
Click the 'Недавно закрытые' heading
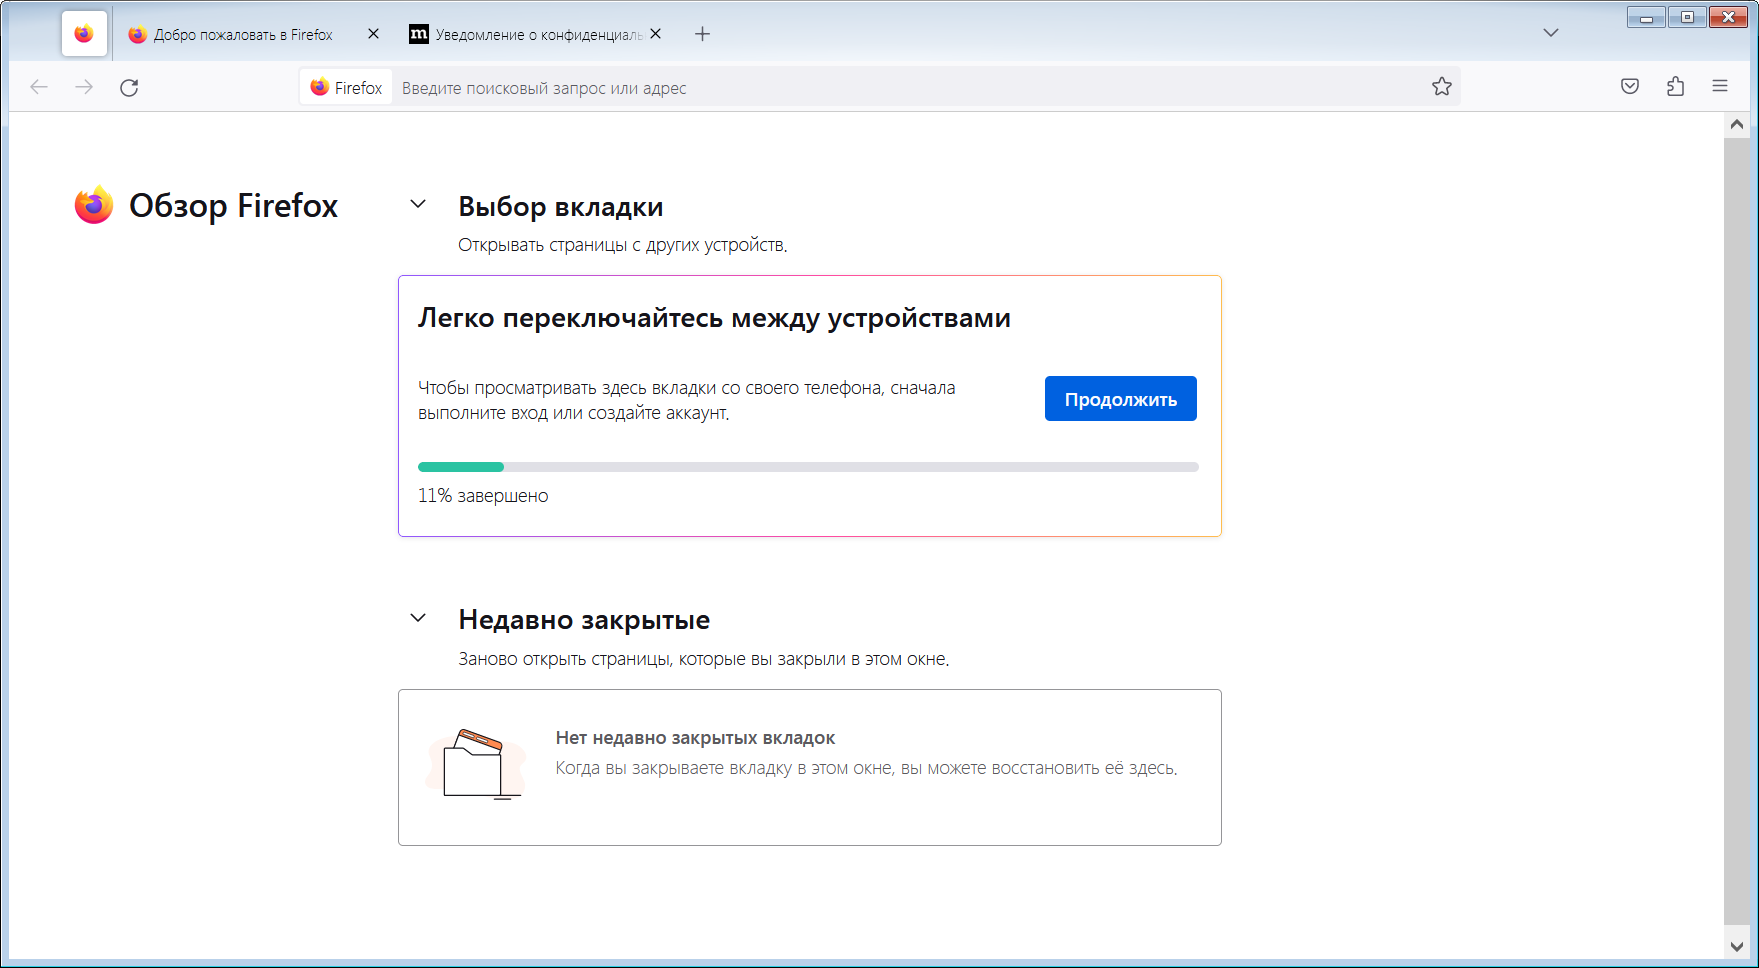(584, 620)
